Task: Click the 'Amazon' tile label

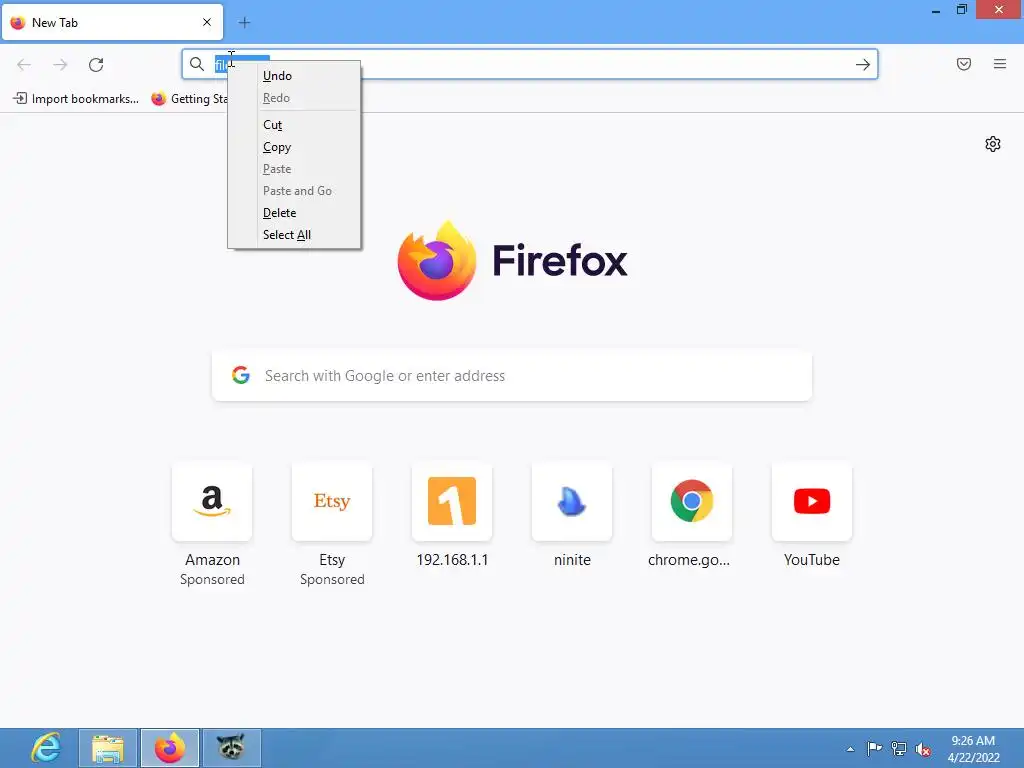Action: point(212,560)
